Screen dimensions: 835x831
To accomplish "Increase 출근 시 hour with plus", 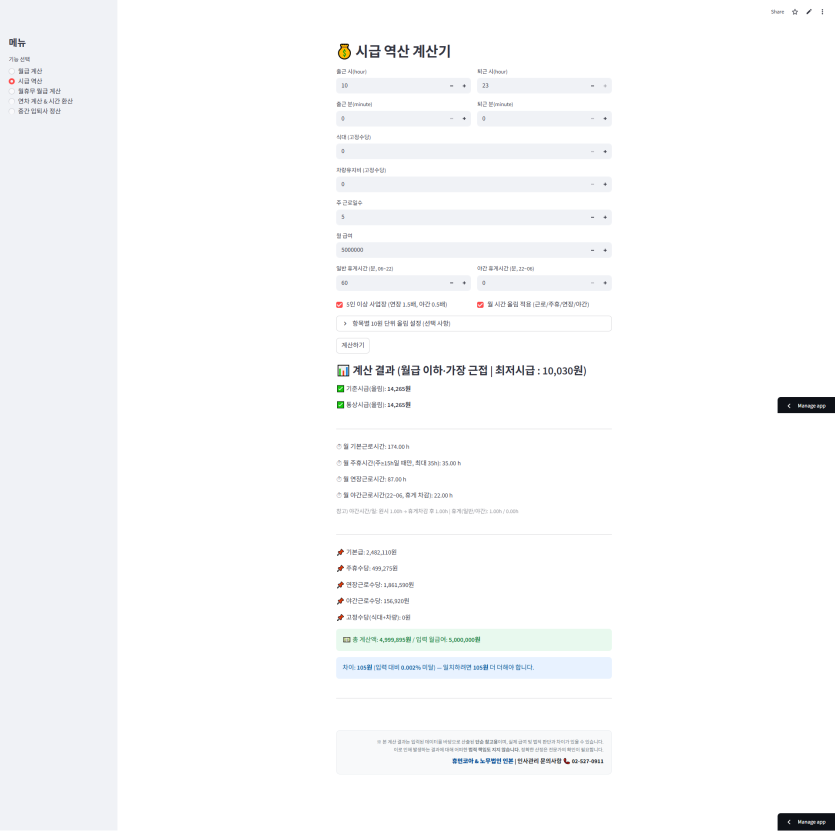I will [x=464, y=87].
